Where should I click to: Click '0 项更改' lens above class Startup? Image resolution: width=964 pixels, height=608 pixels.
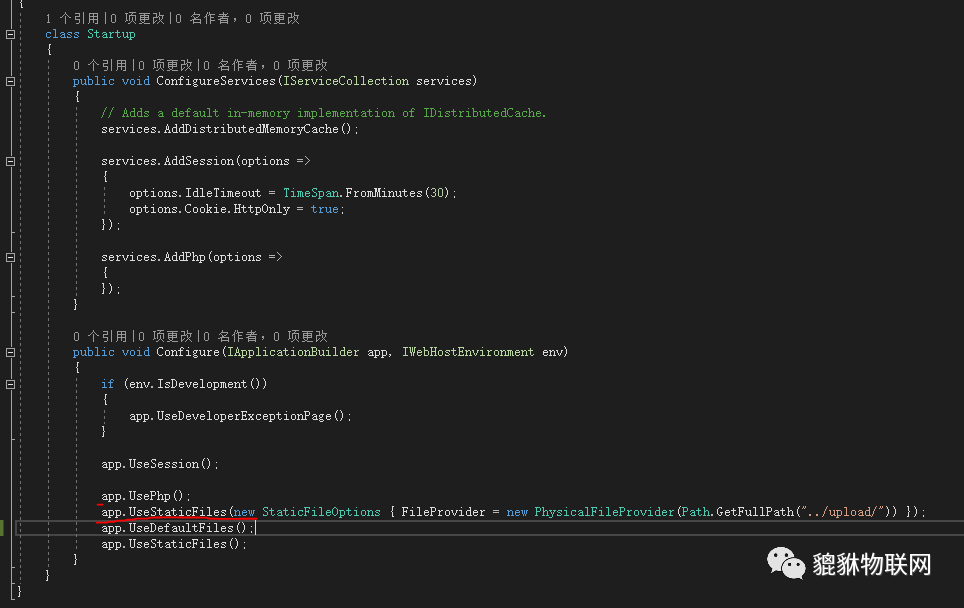point(138,18)
